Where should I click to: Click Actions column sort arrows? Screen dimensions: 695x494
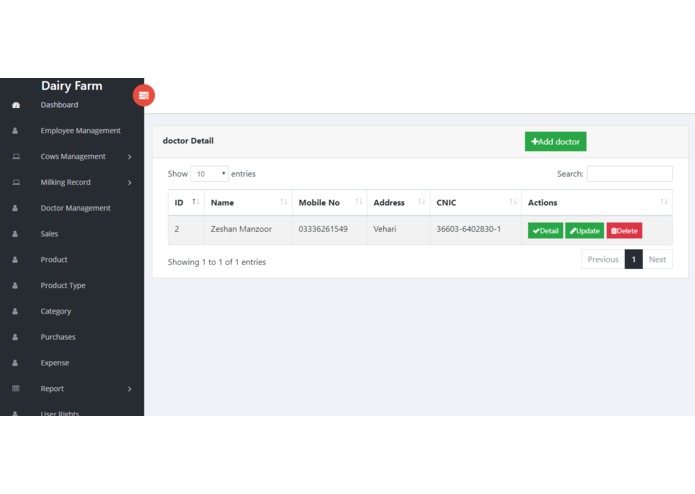[x=664, y=202]
